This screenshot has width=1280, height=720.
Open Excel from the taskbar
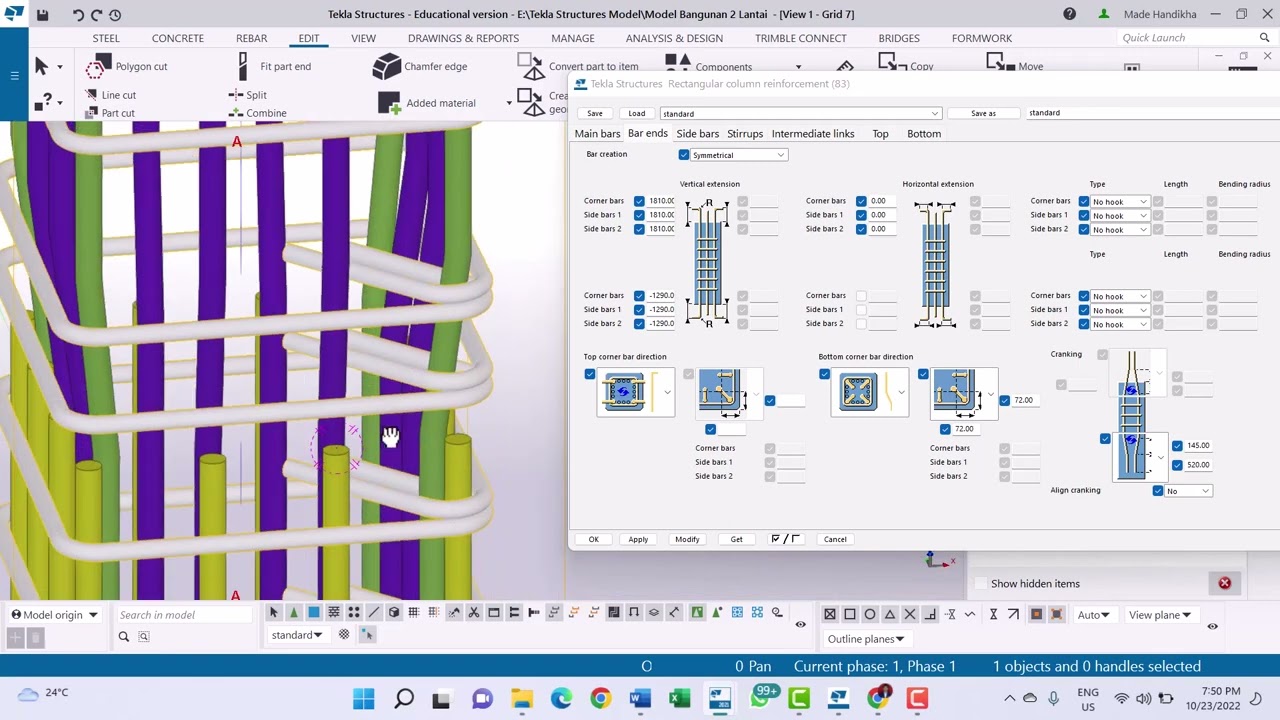[679, 698]
